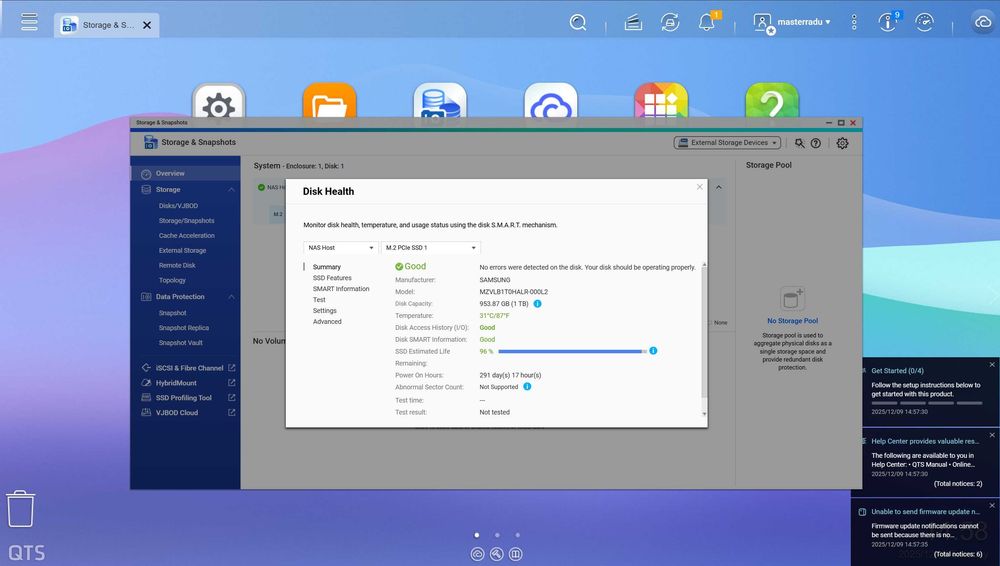The image size is (1000, 566).
Task: Open background tasks icon in top bar
Action: (x=633, y=23)
